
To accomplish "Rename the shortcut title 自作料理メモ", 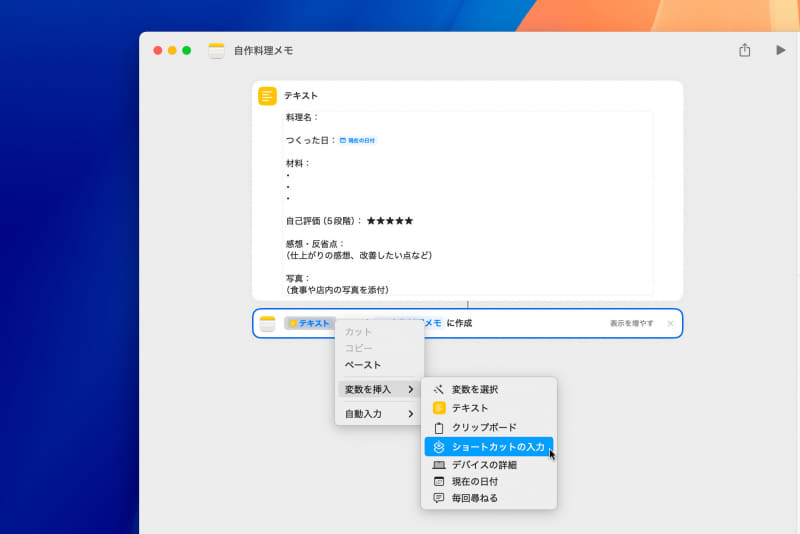I will click(263, 50).
